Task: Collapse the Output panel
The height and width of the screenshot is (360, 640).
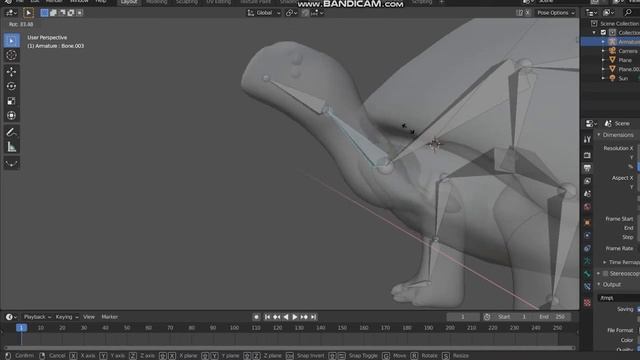Action: (x=599, y=285)
